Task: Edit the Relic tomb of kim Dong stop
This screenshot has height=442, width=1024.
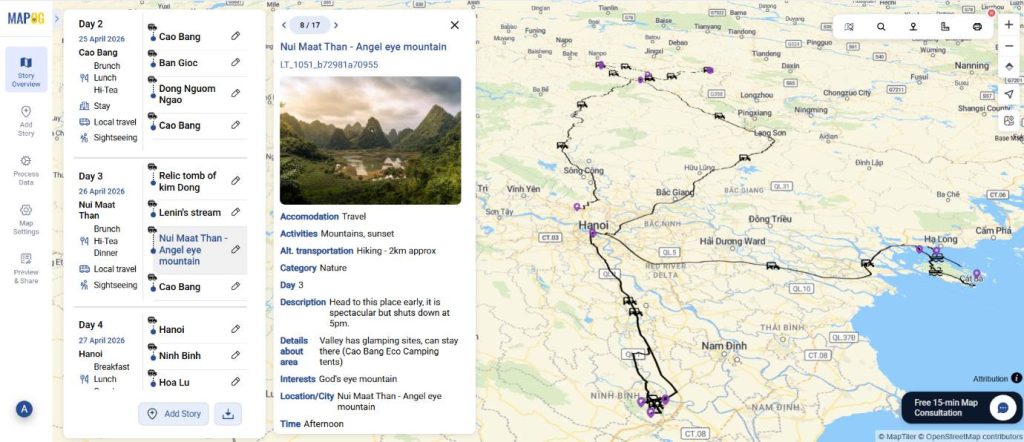Action: pos(236,180)
